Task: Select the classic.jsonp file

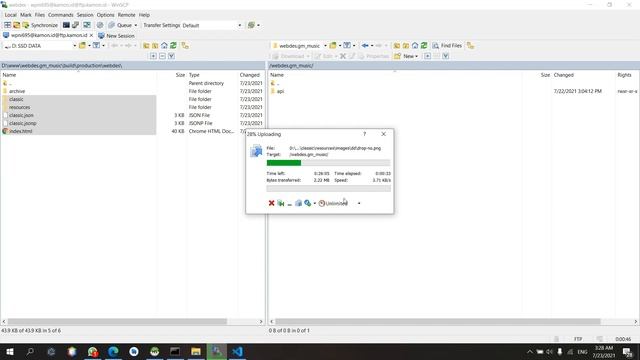Action: [22, 123]
